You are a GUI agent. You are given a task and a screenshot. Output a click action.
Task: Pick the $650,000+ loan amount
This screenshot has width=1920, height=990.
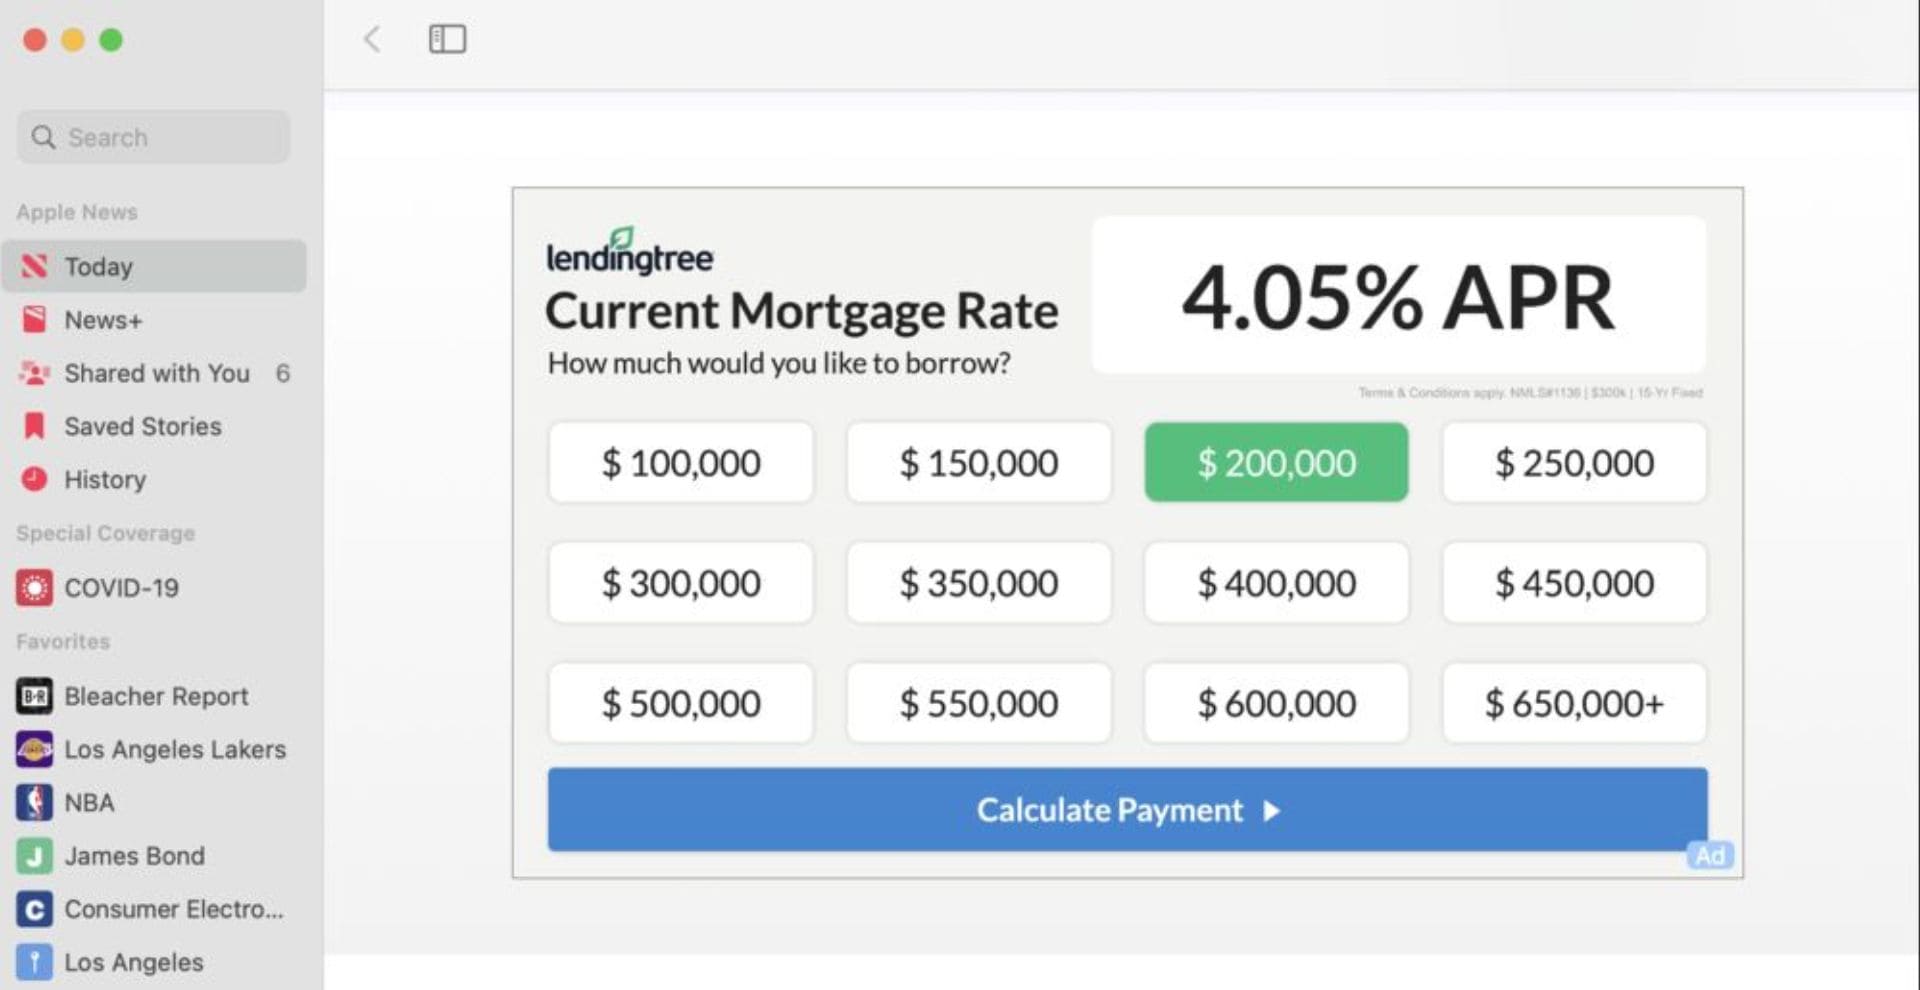[x=1573, y=703]
